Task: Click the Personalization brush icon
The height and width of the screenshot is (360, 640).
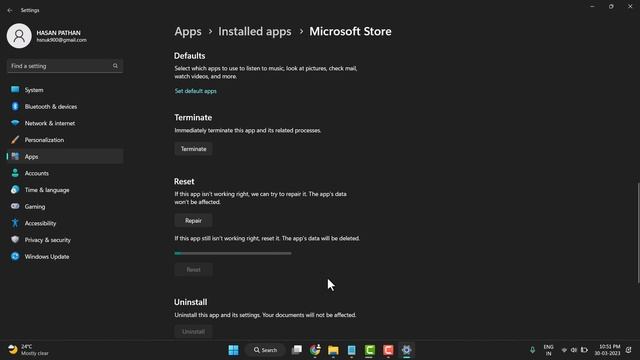Action: coord(15,140)
